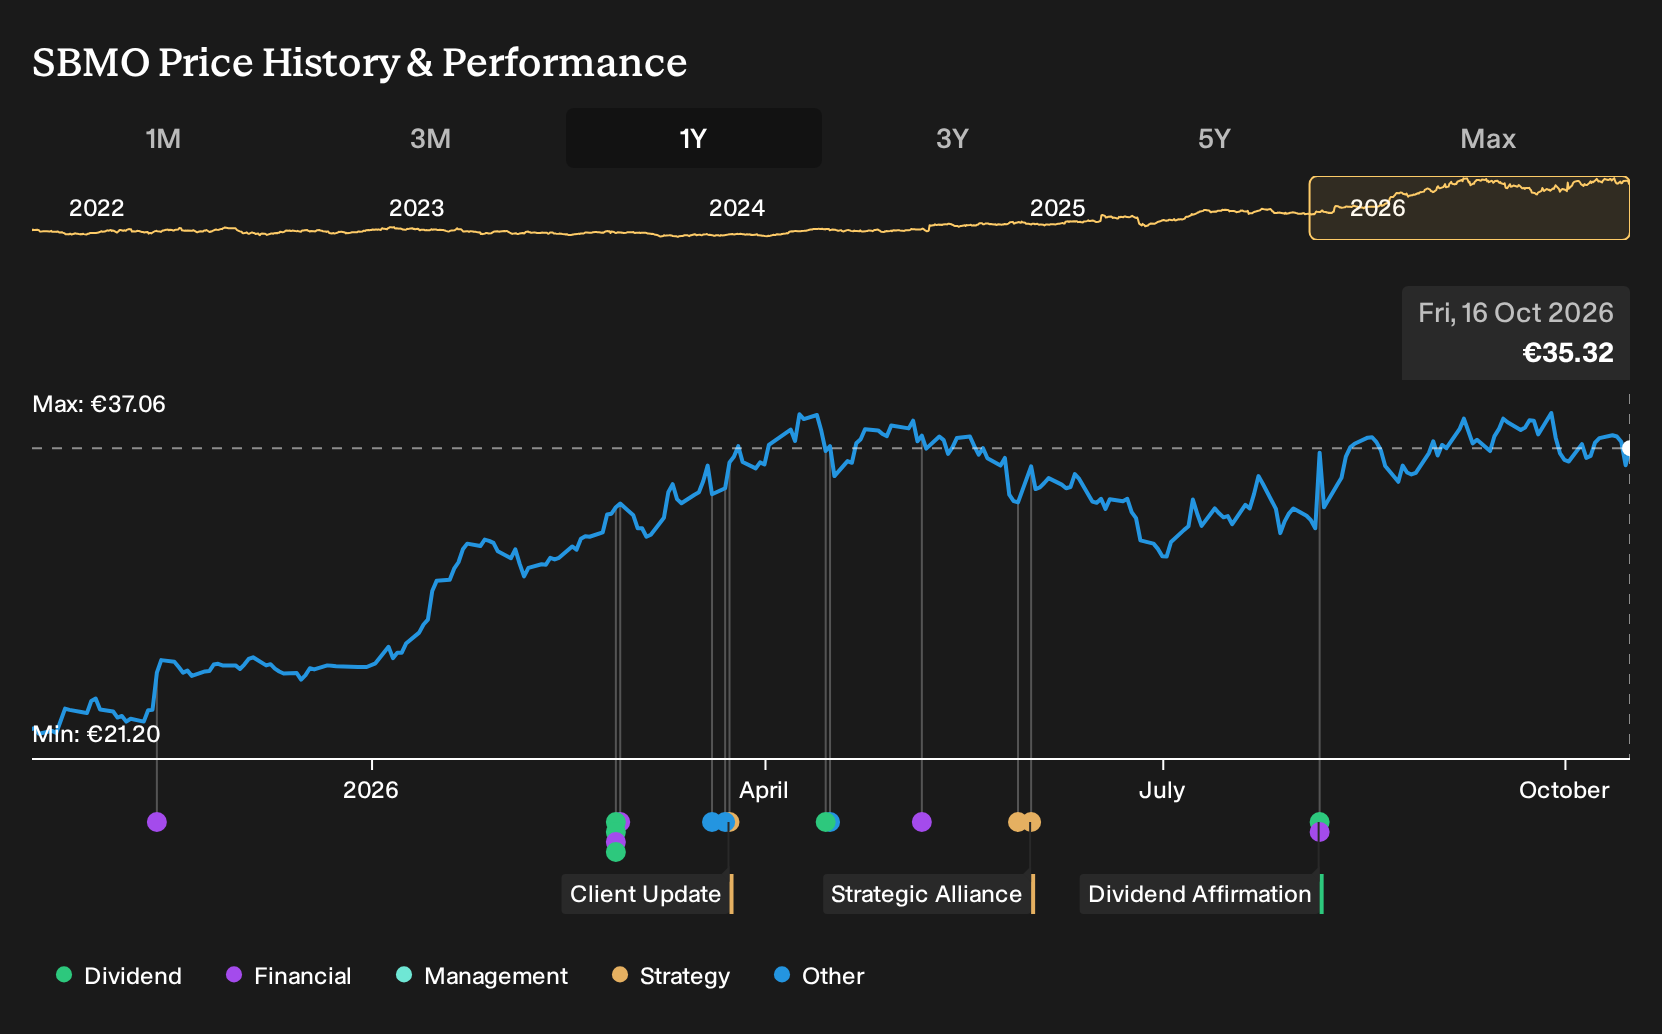This screenshot has height=1034, width=1662.
Task: Open the Client Update event label
Action: click(x=647, y=894)
